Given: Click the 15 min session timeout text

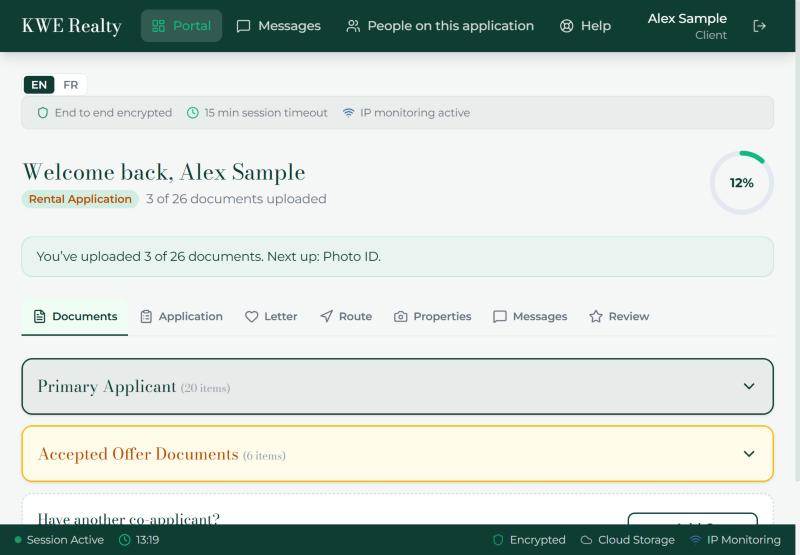Looking at the screenshot, I should click(x=266, y=113).
